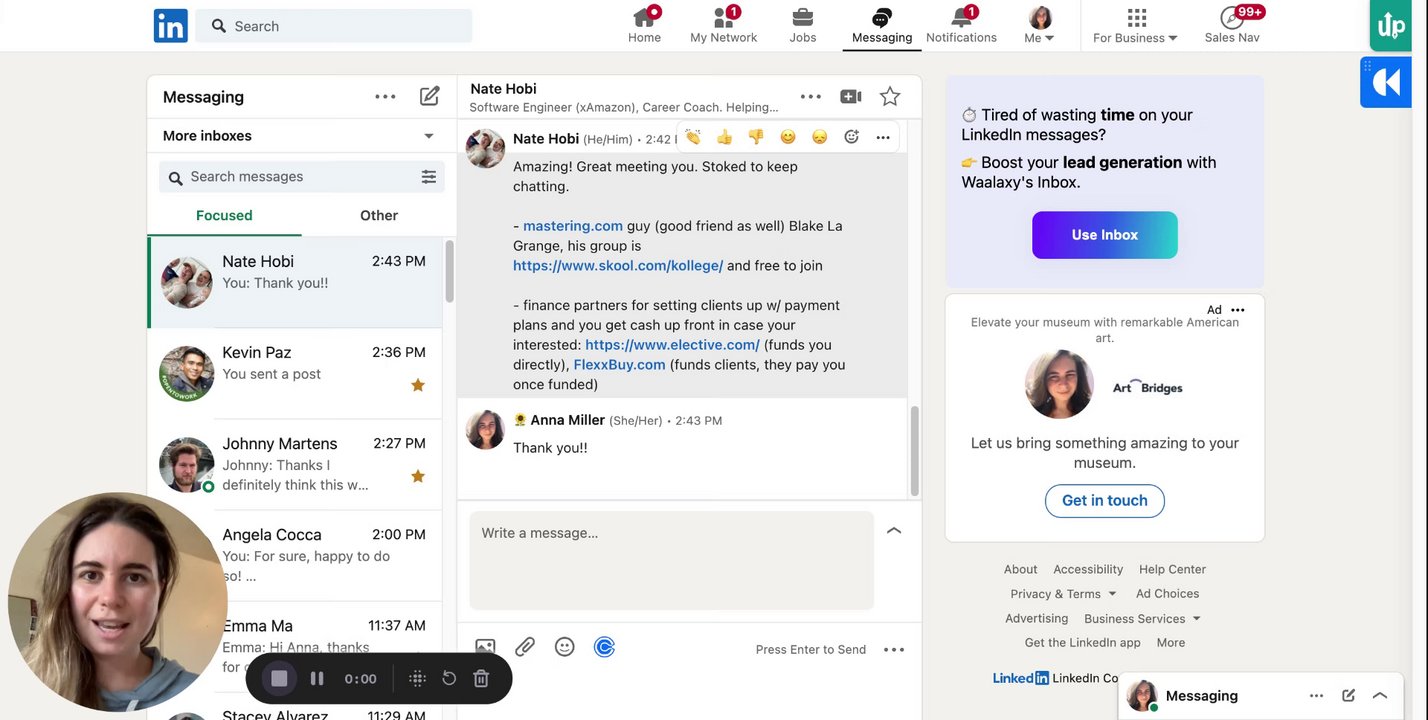The image size is (1428, 720).
Task: Open Messaging panel options ellipsis
Action: pyautogui.click(x=385, y=97)
